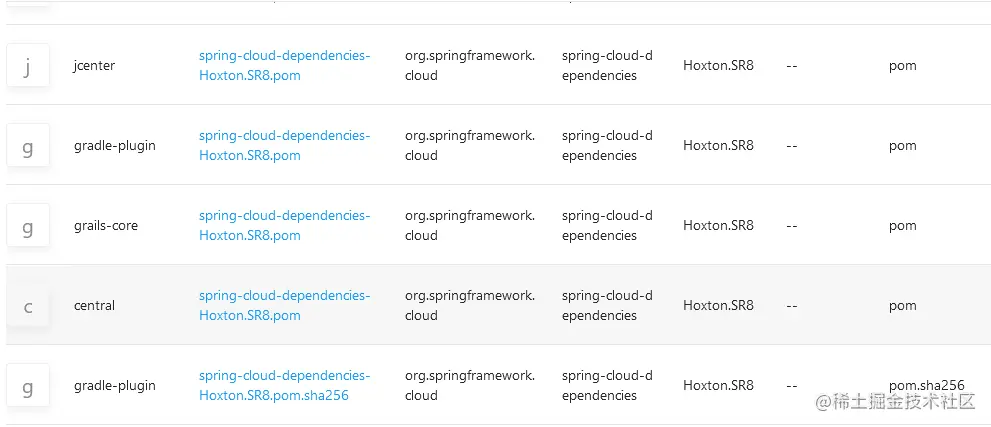
Task: Click gradle-plugin name in the sha256 row
Action: pos(114,386)
